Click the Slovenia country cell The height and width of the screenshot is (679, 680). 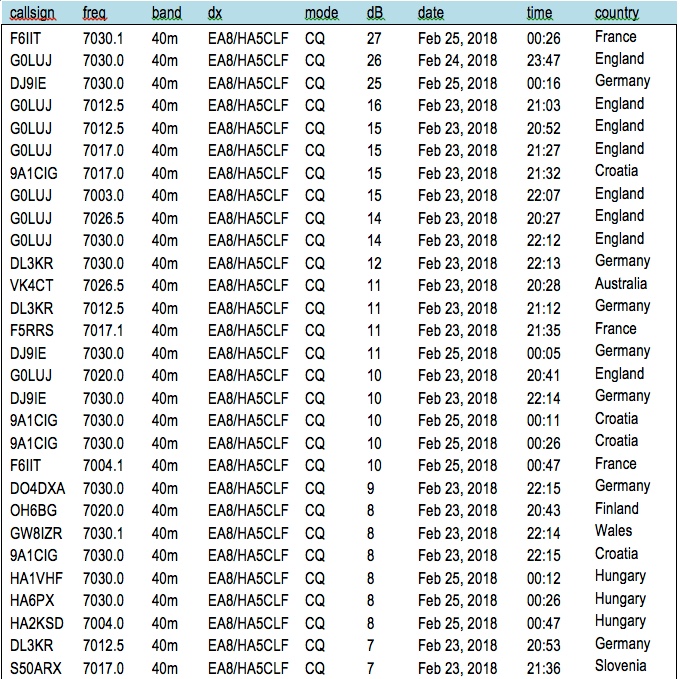(620, 667)
